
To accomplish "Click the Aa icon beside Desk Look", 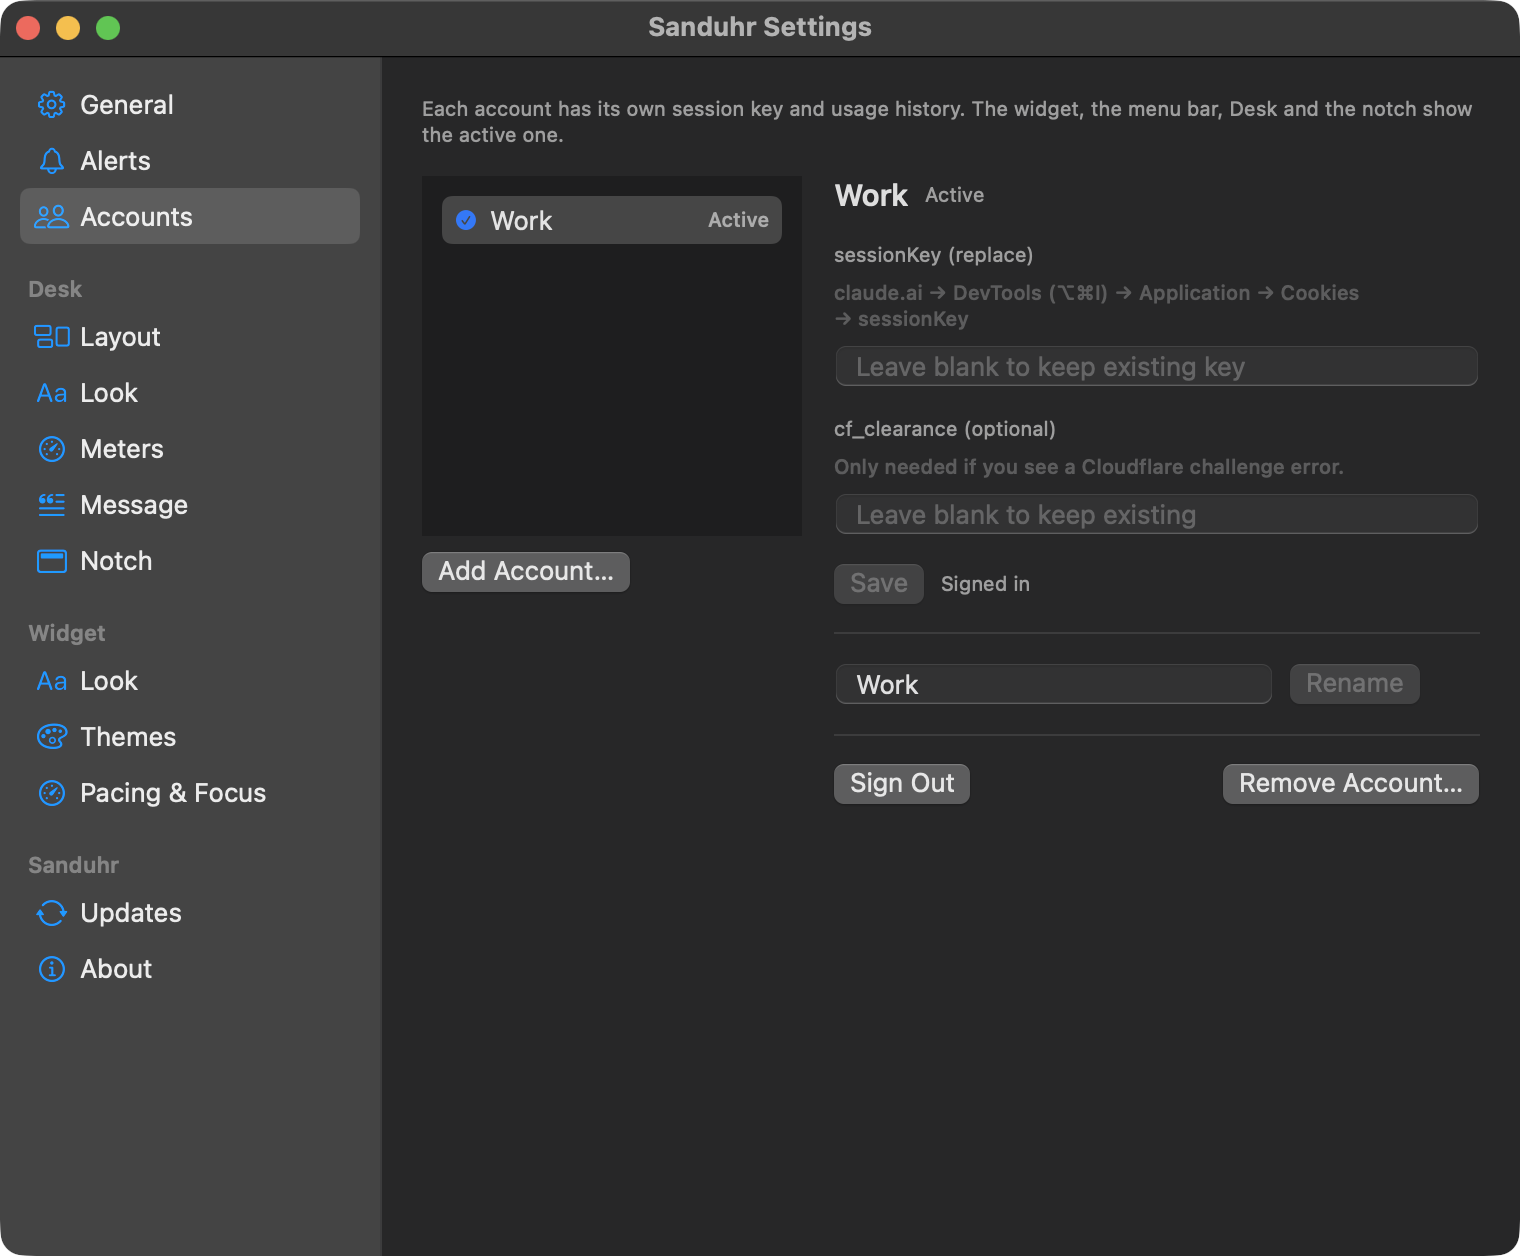I will [52, 393].
